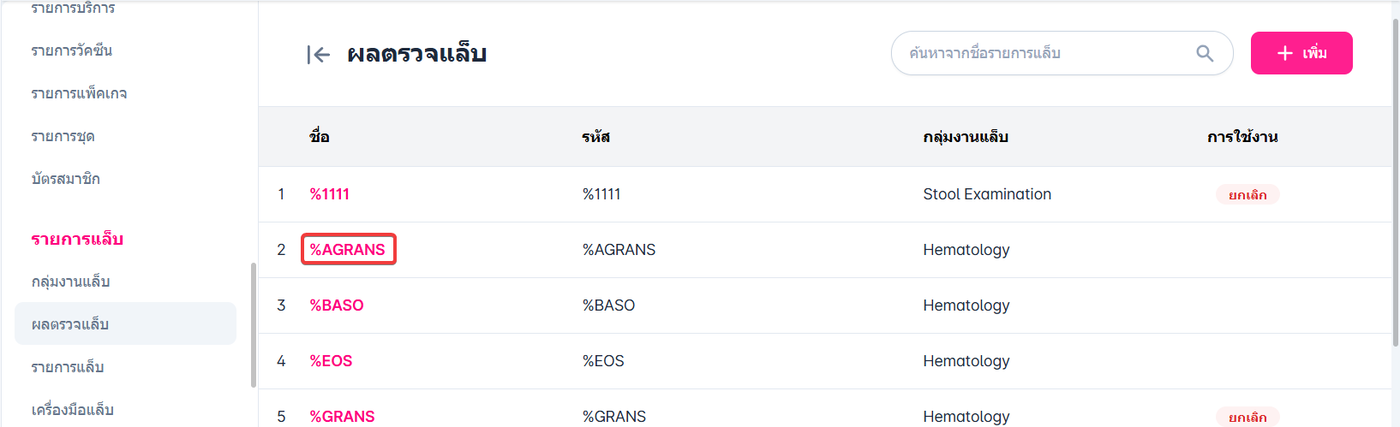The height and width of the screenshot is (427, 1400).
Task: Open the %EOS lab result link
Action: click(x=331, y=361)
